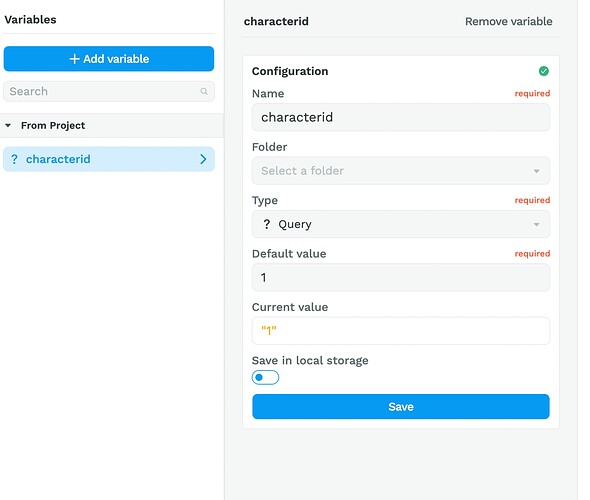Click Remove variable link
Image resolution: width=590 pixels, height=500 pixels.
[x=509, y=21]
